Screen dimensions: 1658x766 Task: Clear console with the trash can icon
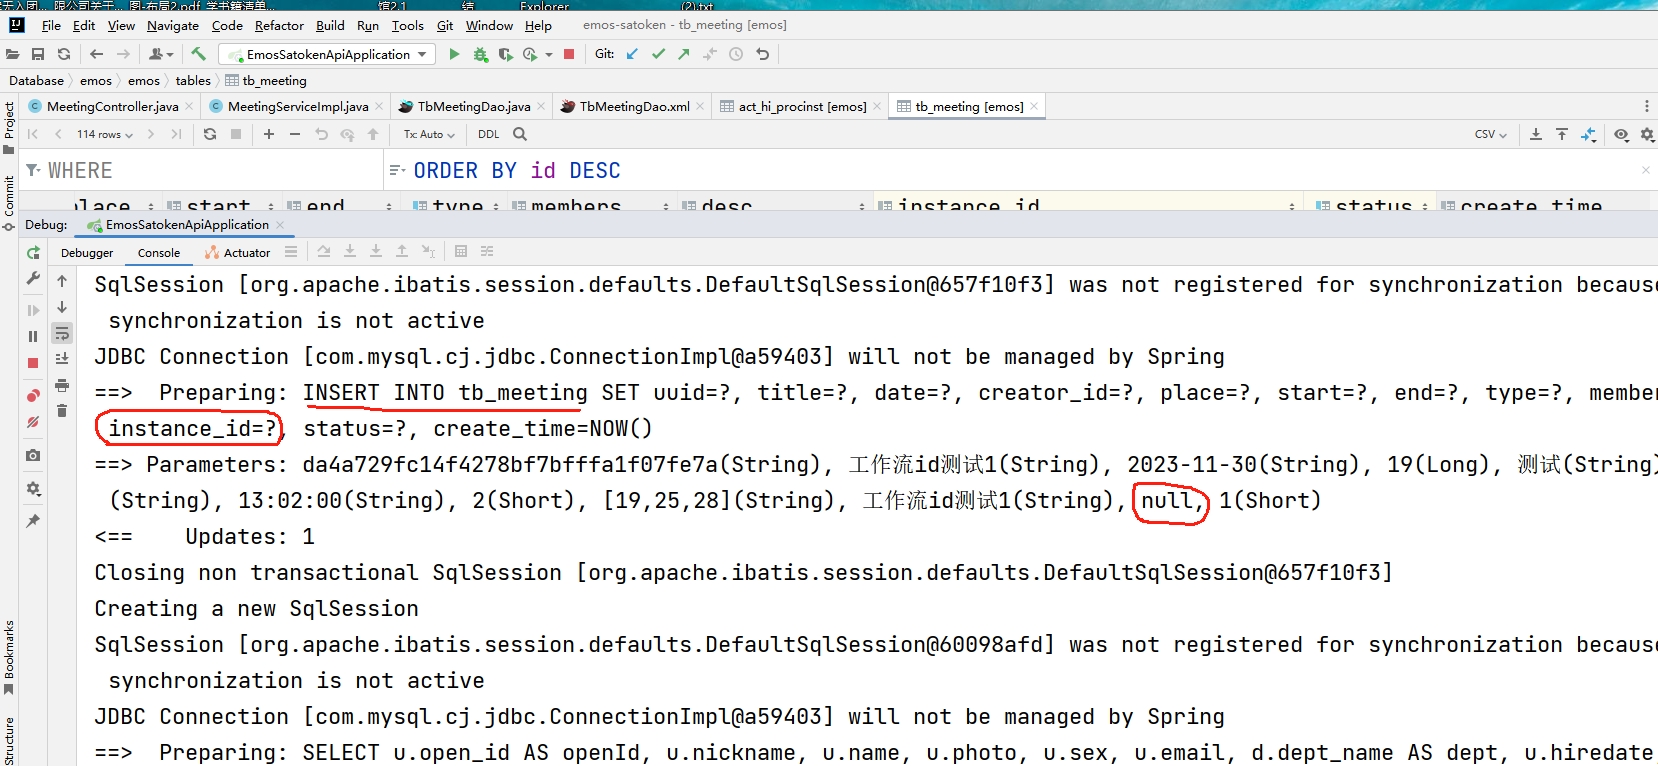tap(62, 411)
